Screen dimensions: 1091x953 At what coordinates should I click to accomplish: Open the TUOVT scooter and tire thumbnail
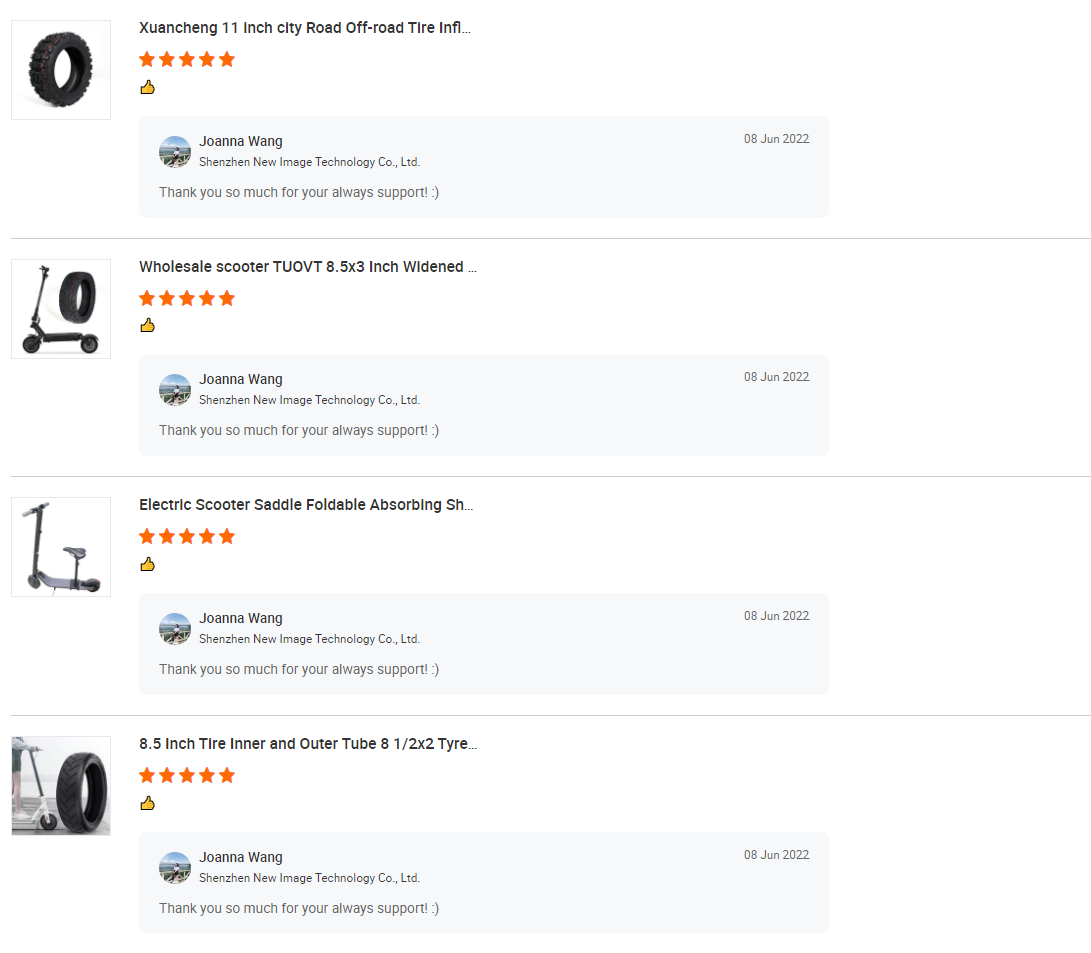click(61, 308)
